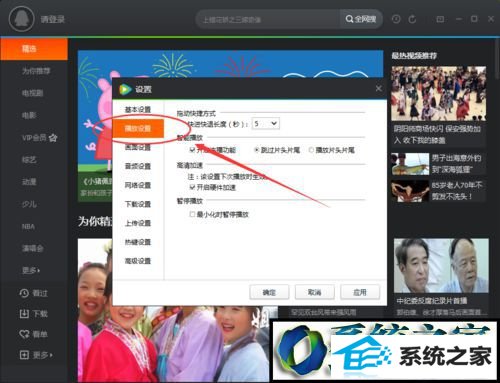500x383 pixels.
Task: Open the 下载设置 settings tab
Action: [x=138, y=204]
